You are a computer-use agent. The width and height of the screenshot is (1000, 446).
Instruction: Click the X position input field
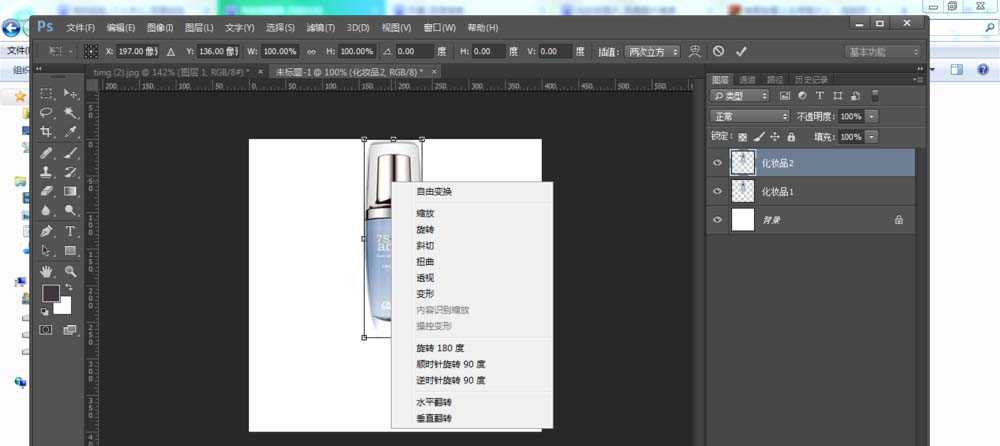[x=138, y=51]
